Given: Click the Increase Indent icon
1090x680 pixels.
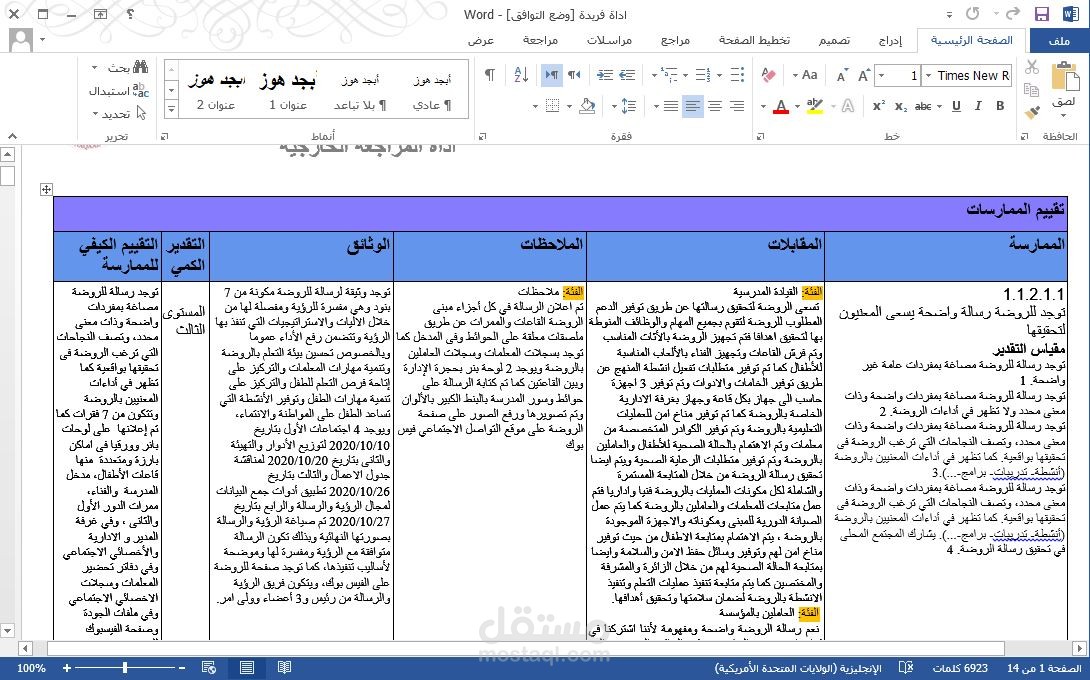Looking at the screenshot, I should [x=605, y=74].
